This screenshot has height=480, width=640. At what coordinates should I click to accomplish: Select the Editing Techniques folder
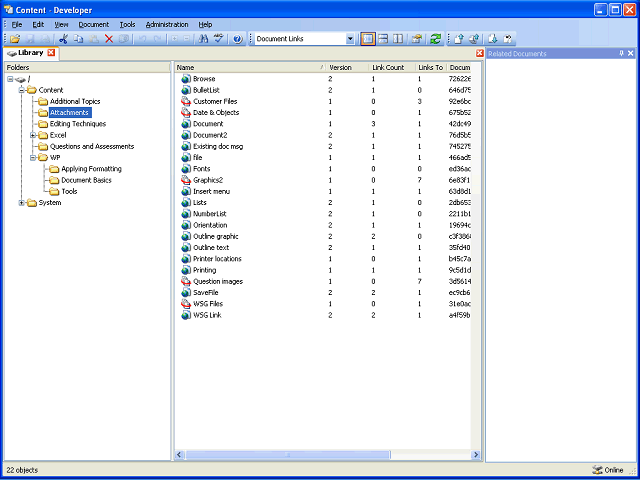[x=78, y=124]
